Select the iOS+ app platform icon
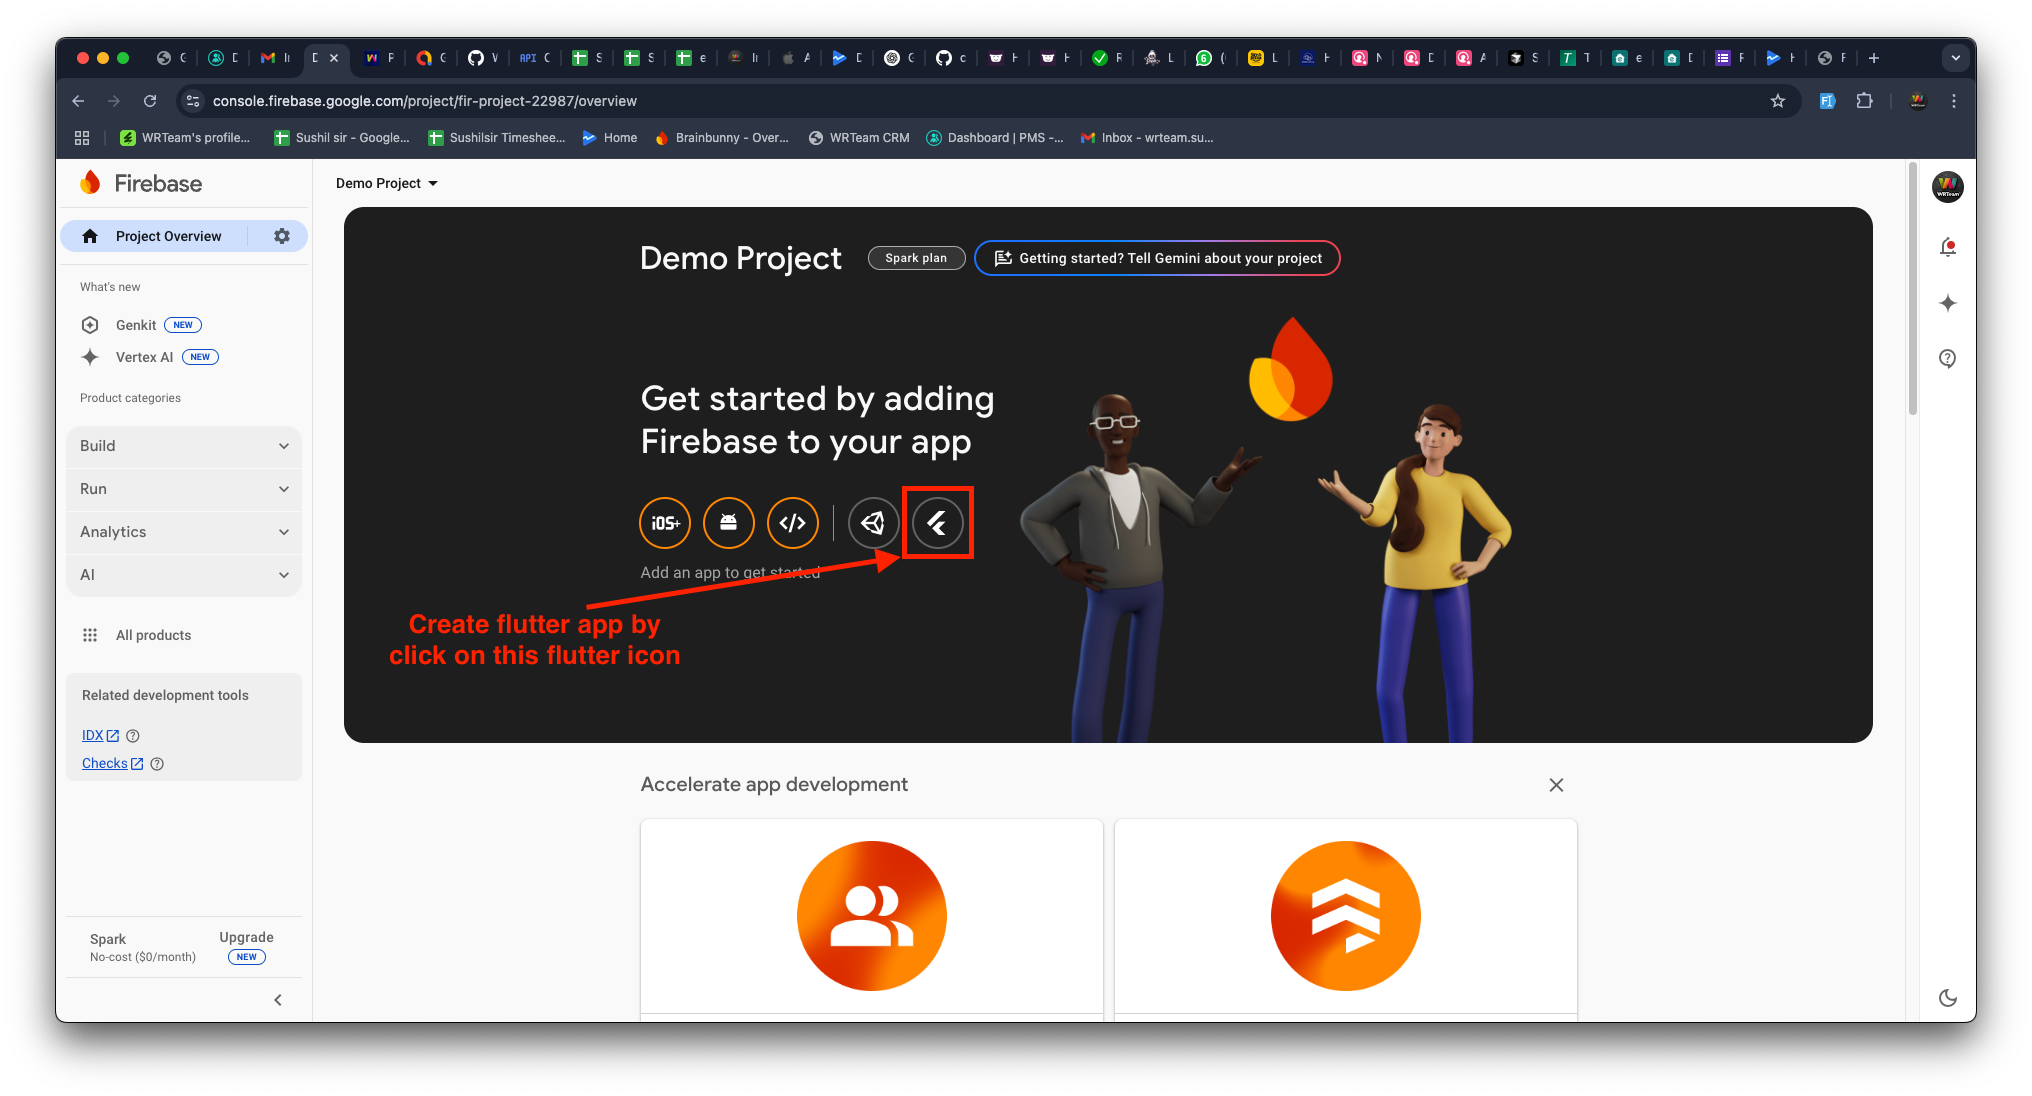Image resolution: width=2032 pixels, height=1096 pixels. [665, 522]
